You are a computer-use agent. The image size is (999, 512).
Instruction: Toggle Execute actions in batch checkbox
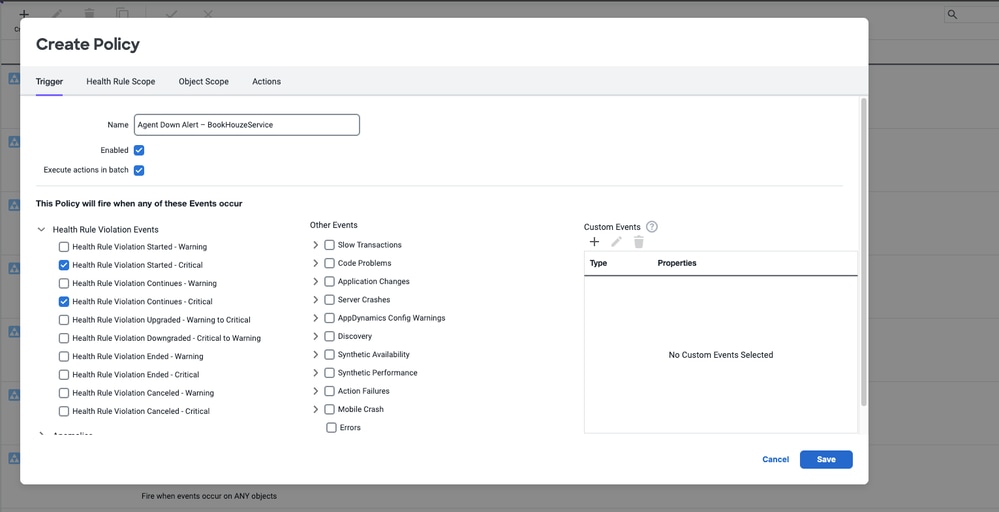[139, 170]
